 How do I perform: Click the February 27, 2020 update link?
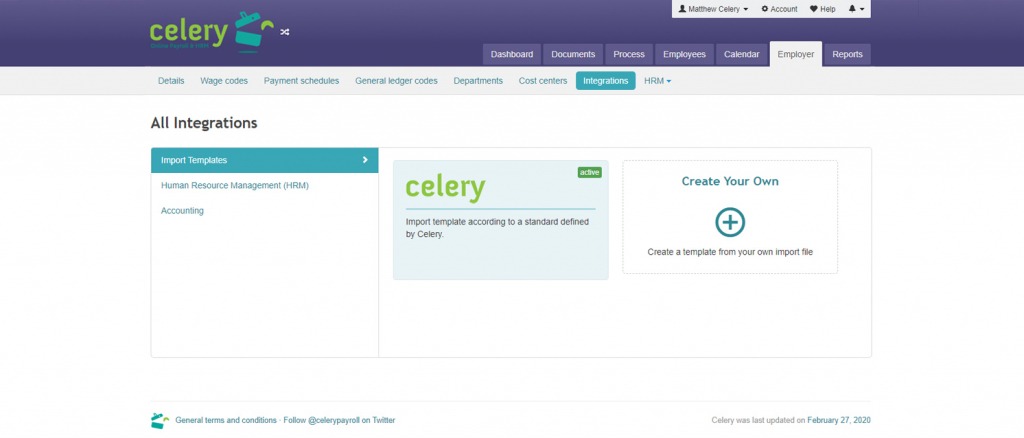839,420
